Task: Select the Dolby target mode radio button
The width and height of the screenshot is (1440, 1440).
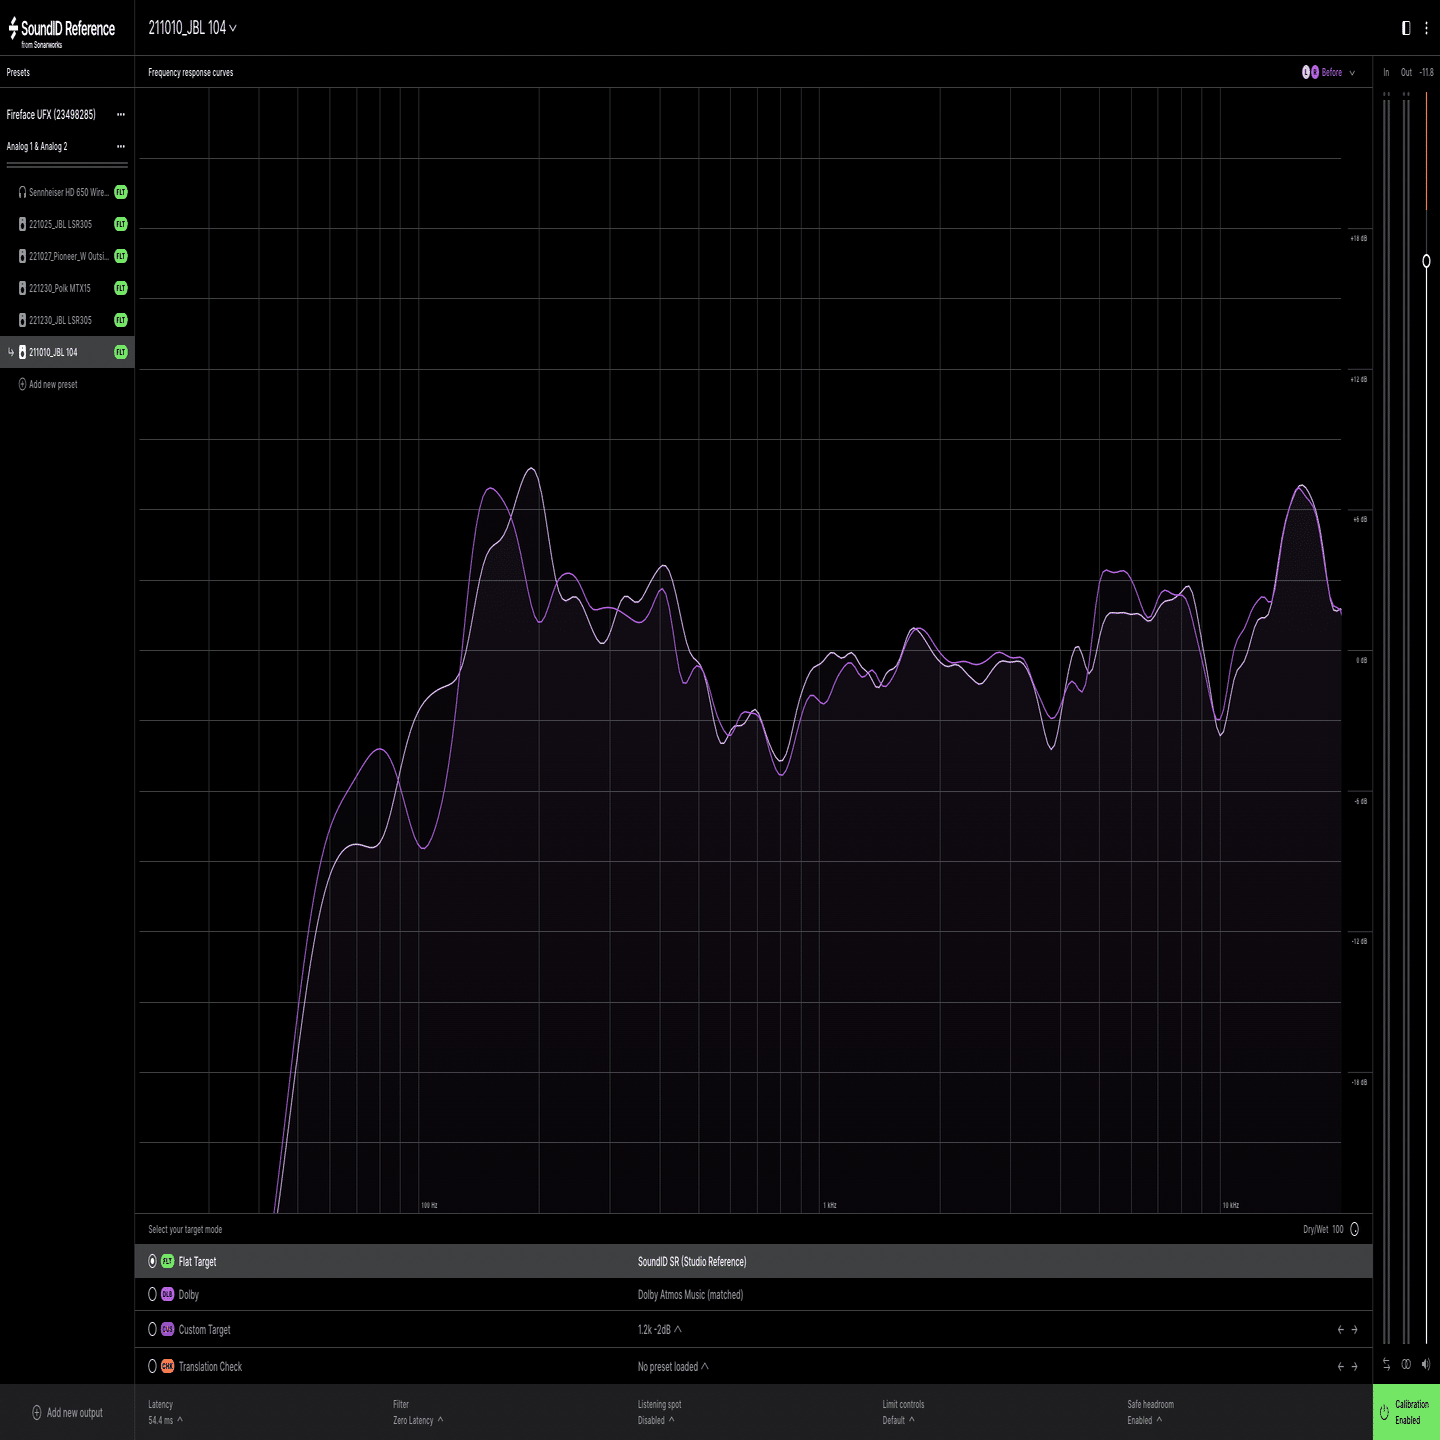Action: [153, 1294]
